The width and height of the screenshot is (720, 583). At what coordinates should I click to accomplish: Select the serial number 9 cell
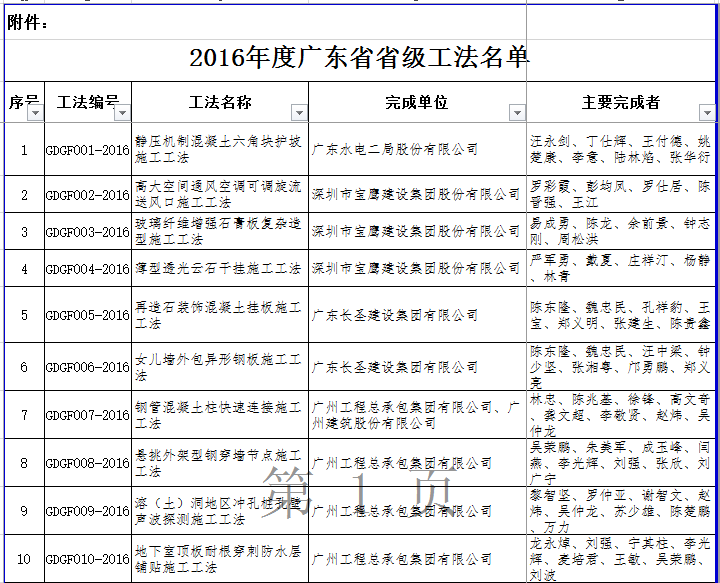pos(24,511)
